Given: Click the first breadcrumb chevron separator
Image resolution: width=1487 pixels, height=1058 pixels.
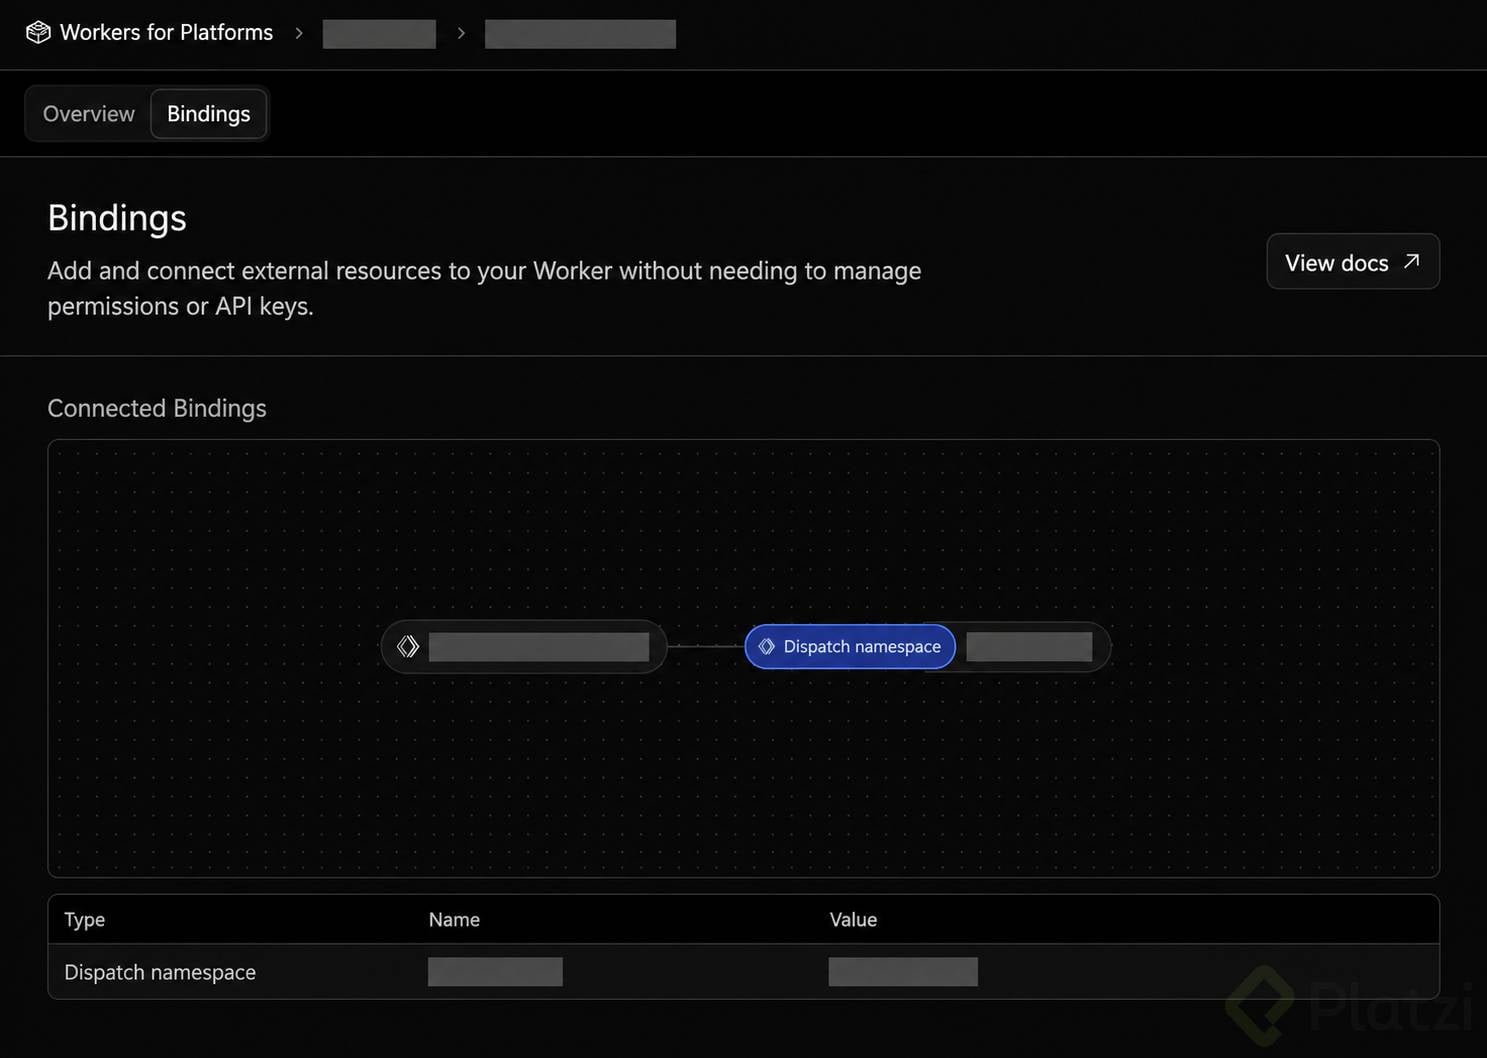Looking at the screenshot, I should pos(298,33).
